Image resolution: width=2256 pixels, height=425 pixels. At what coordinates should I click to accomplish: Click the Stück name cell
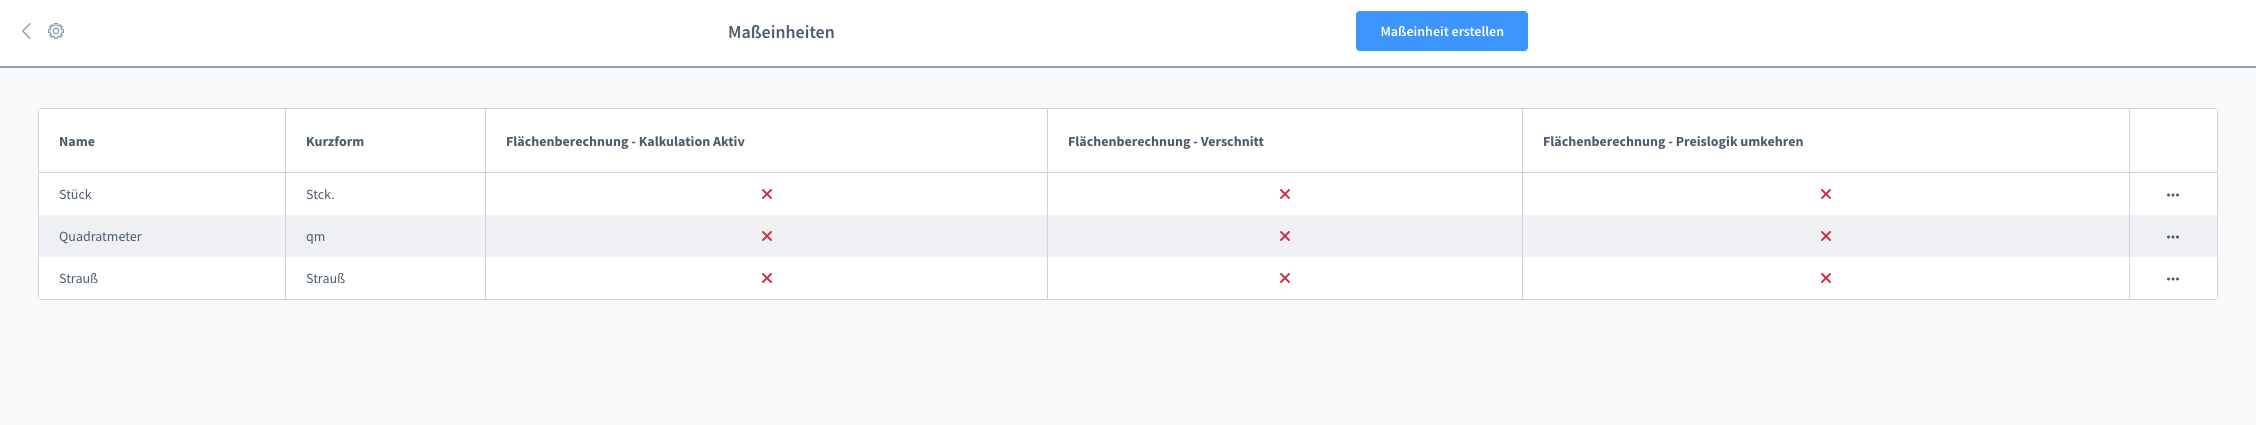coord(75,194)
